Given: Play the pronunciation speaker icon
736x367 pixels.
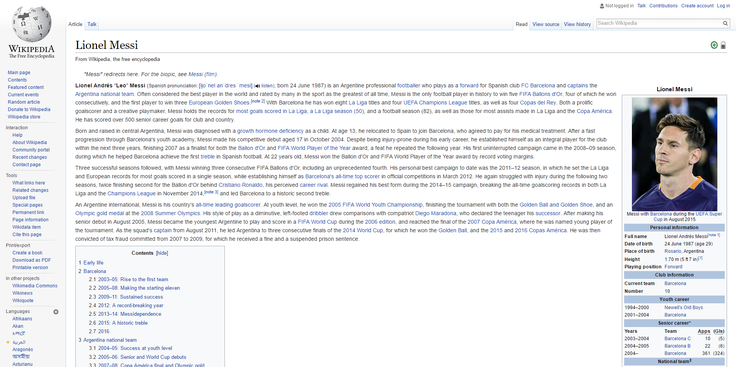Looking at the screenshot, I should pyautogui.click(x=257, y=86).
